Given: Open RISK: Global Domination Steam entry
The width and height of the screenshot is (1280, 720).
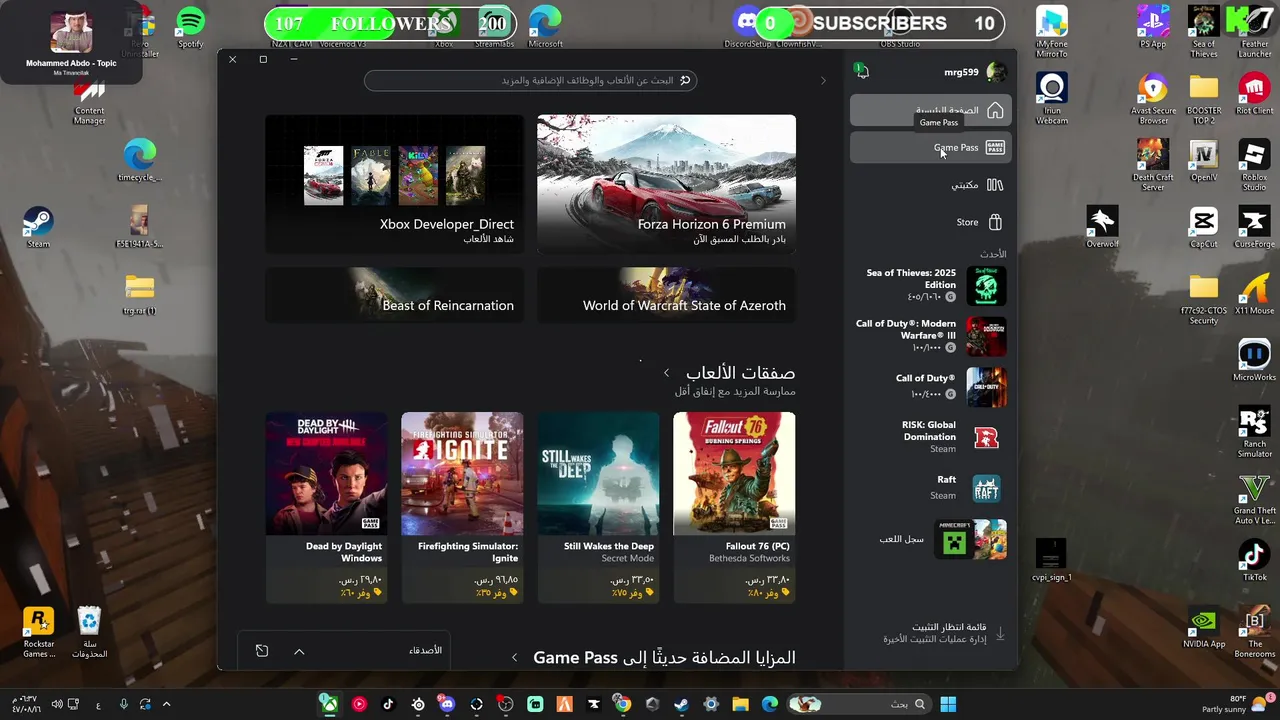Looking at the screenshot, I should [930, 437].
